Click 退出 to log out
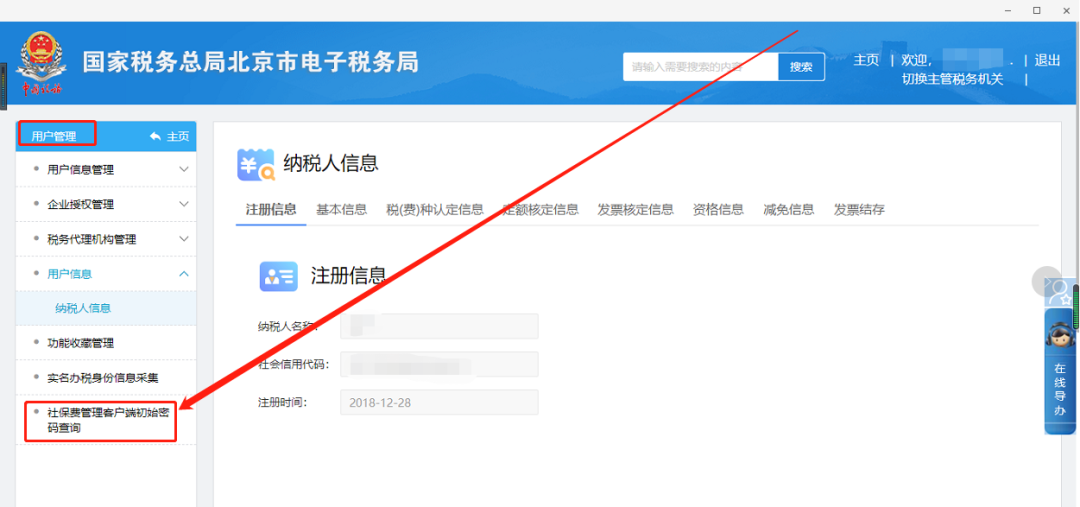 1047,60
